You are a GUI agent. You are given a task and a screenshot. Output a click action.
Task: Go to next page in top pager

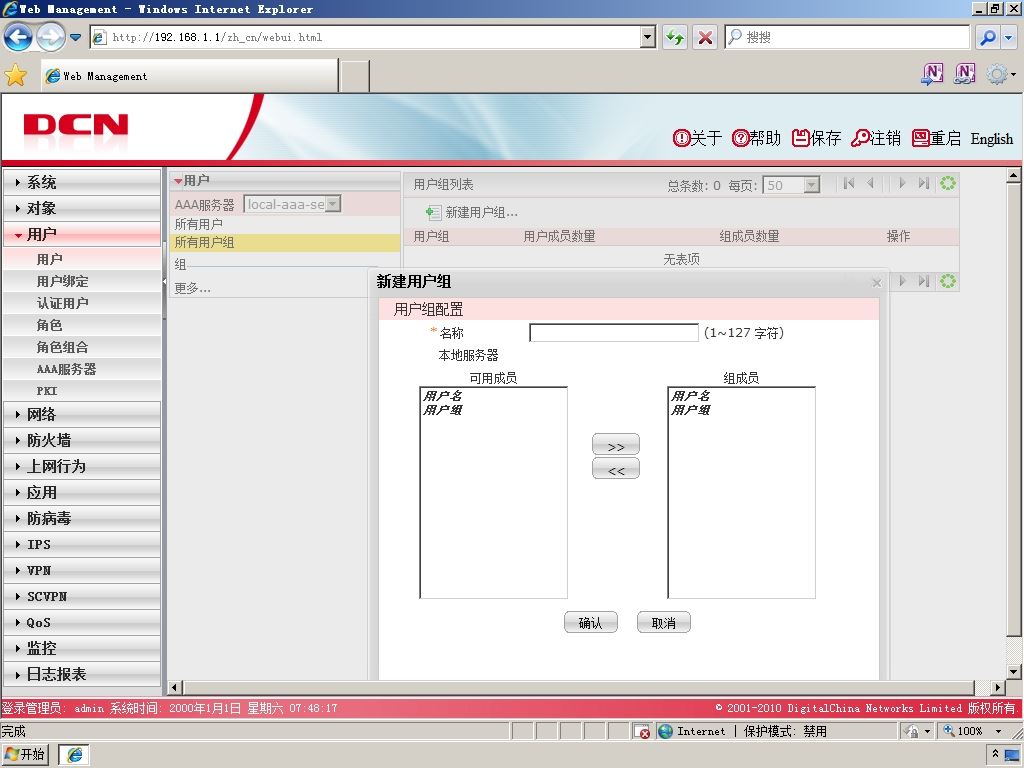click(x=902, y=184)
